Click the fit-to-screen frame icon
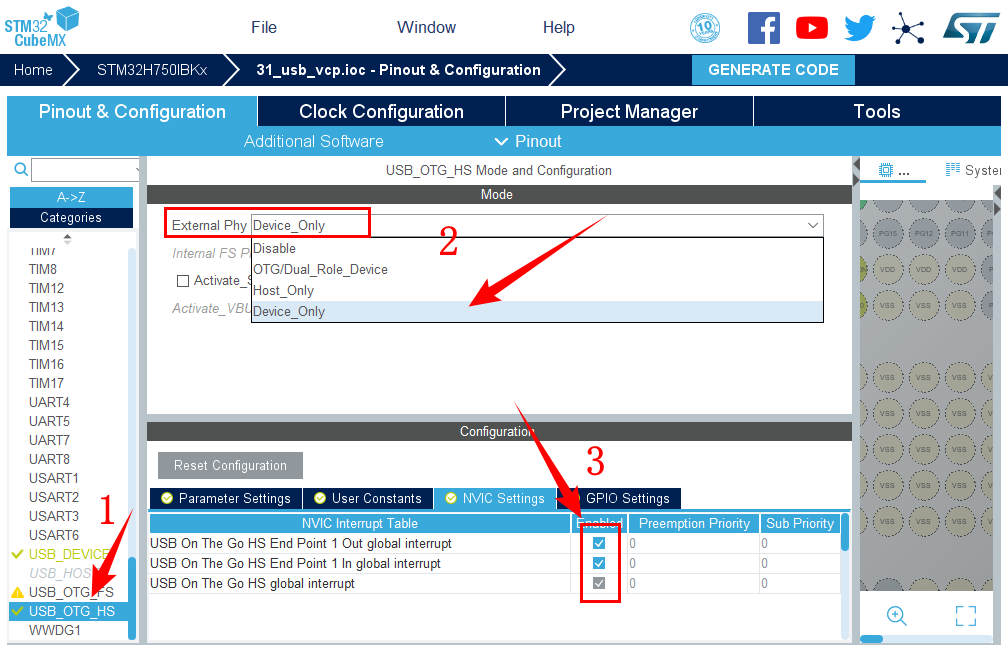 tap(965, 616)
